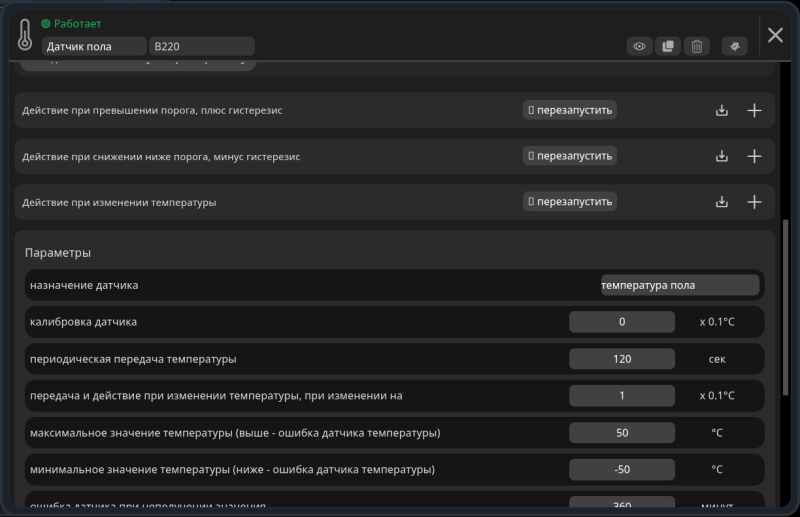Viewport: 800px width, 517px height.
Task: Import action for превышении порога row
Action: pyautogui.click(x=721, y=110)
